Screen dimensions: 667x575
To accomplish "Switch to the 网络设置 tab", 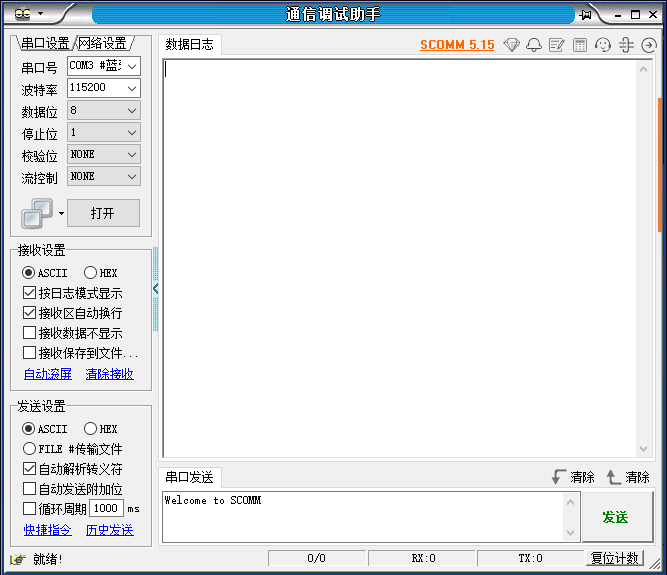I will 103,43.
